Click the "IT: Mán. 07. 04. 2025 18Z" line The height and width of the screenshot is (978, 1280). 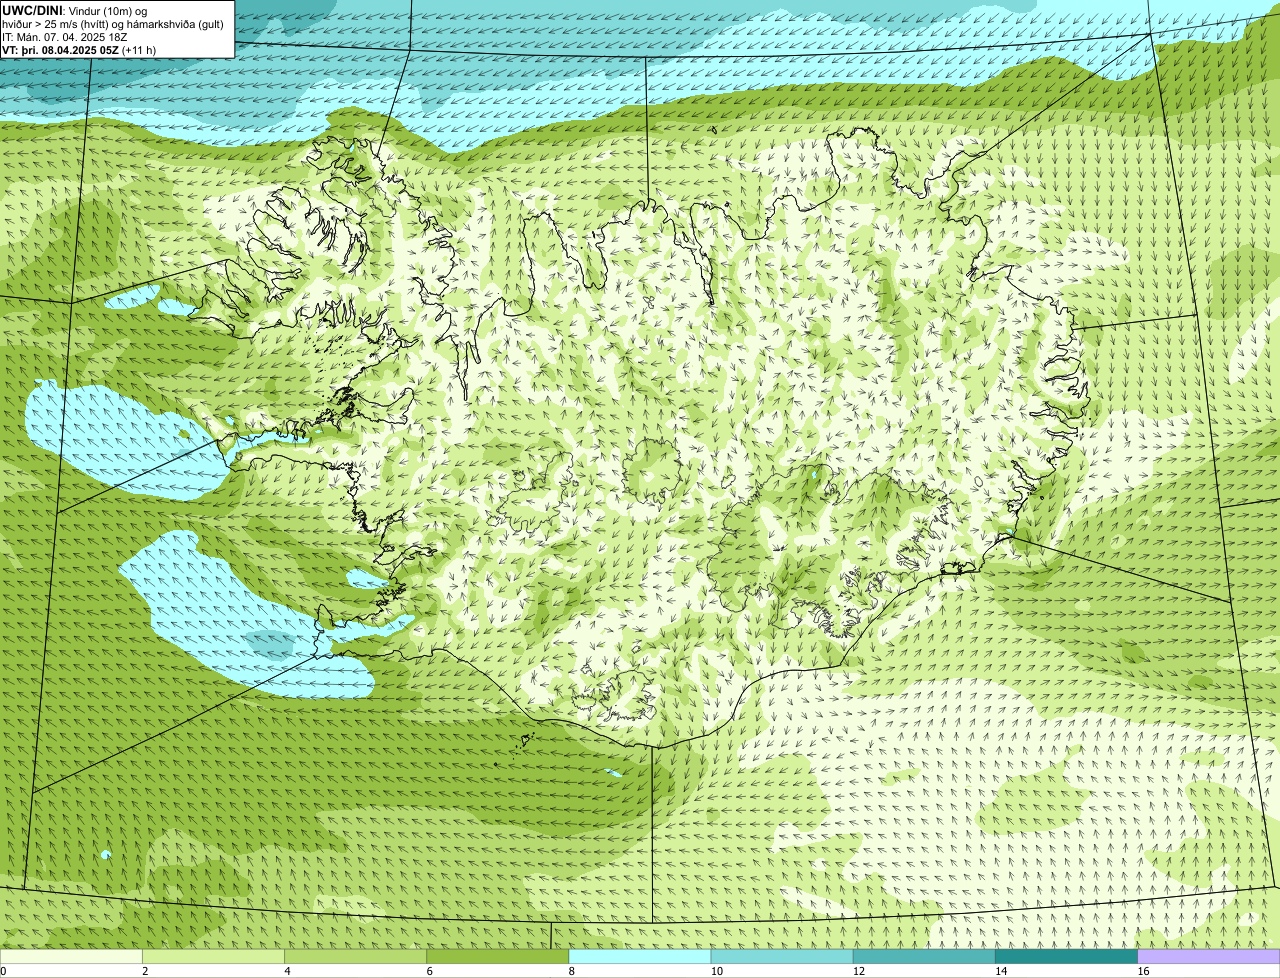[64, 36]
